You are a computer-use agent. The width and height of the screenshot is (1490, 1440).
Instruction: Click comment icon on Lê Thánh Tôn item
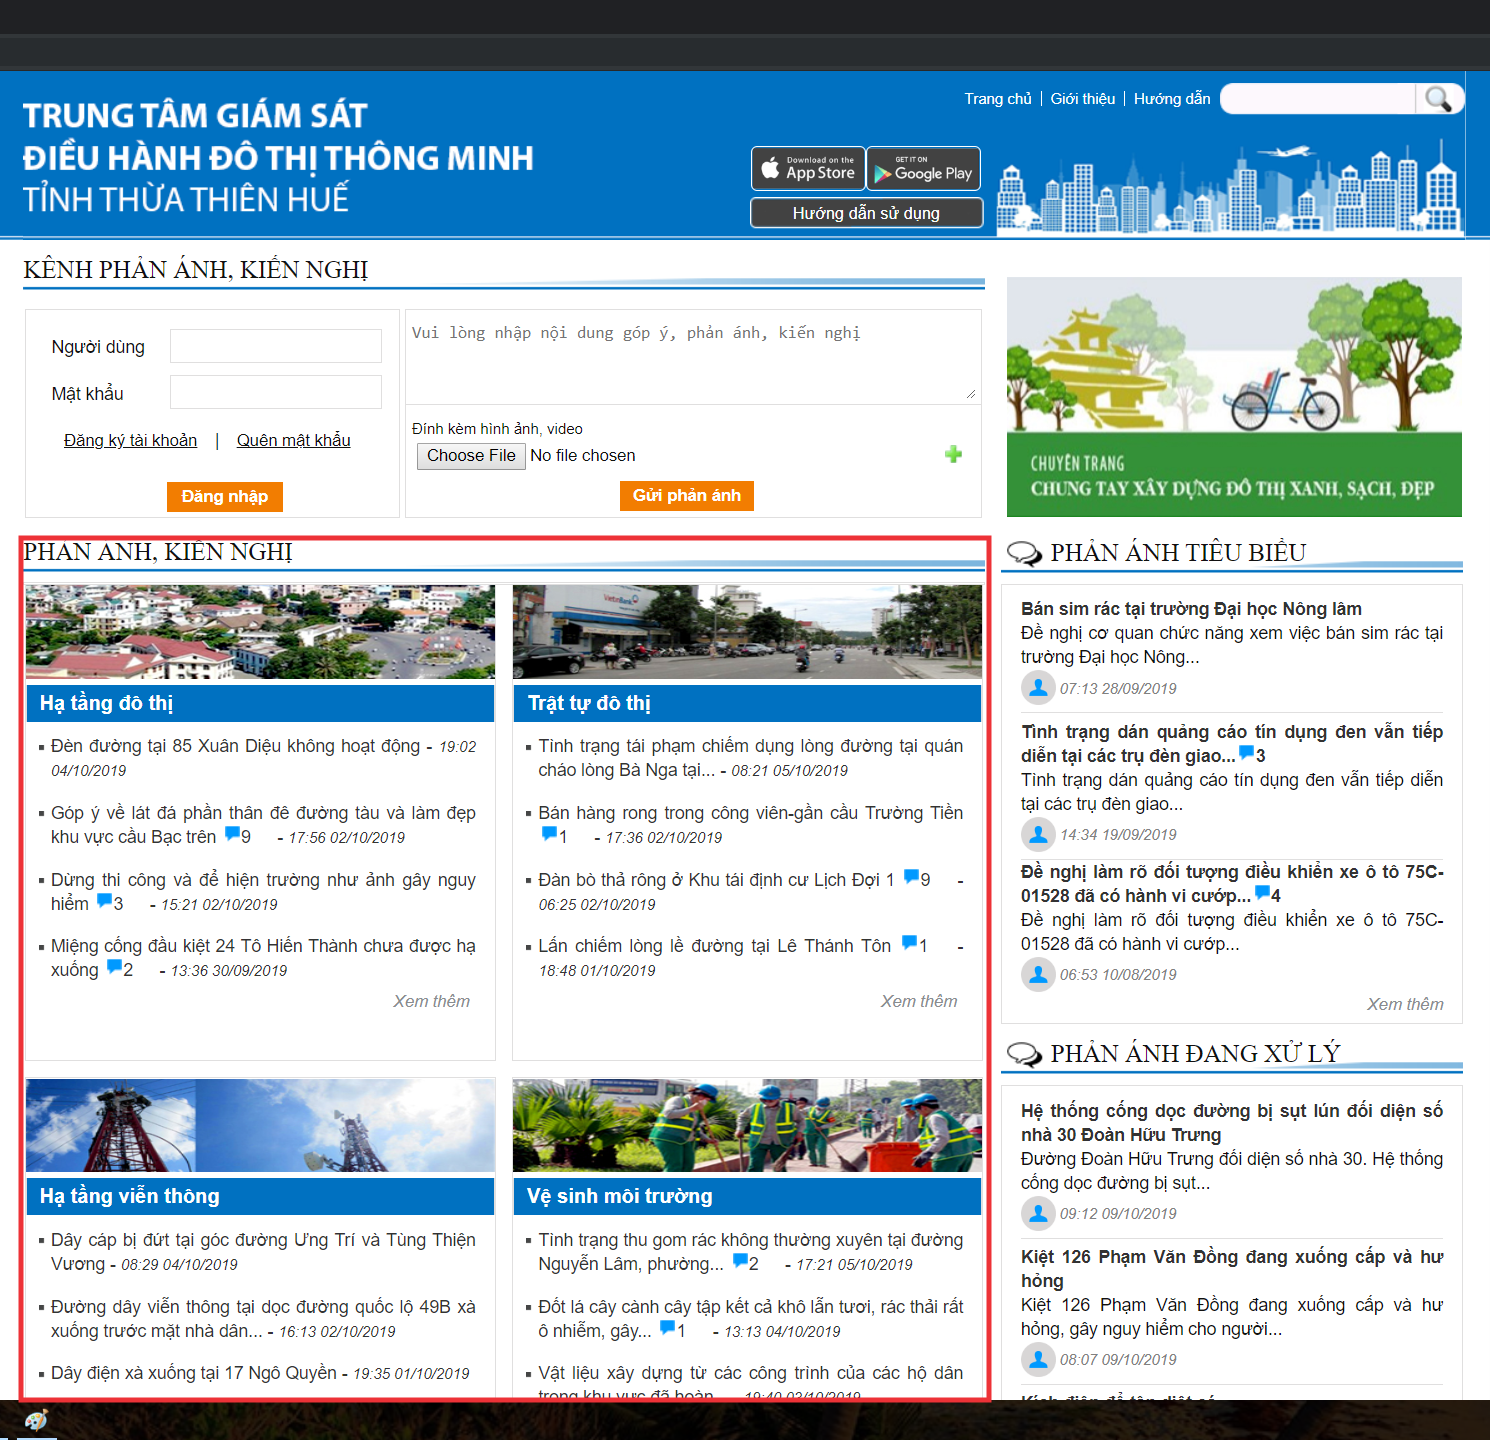point(909,943)
